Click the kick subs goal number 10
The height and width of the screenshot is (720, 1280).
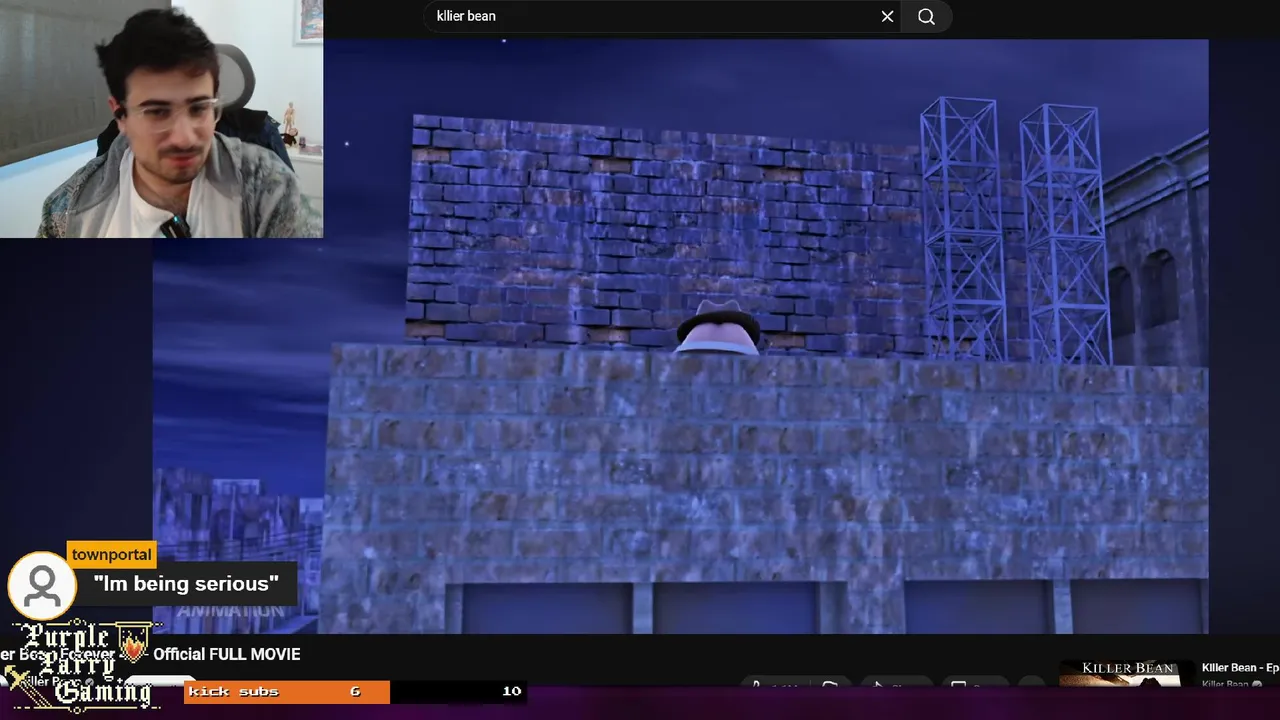[511, 691]
